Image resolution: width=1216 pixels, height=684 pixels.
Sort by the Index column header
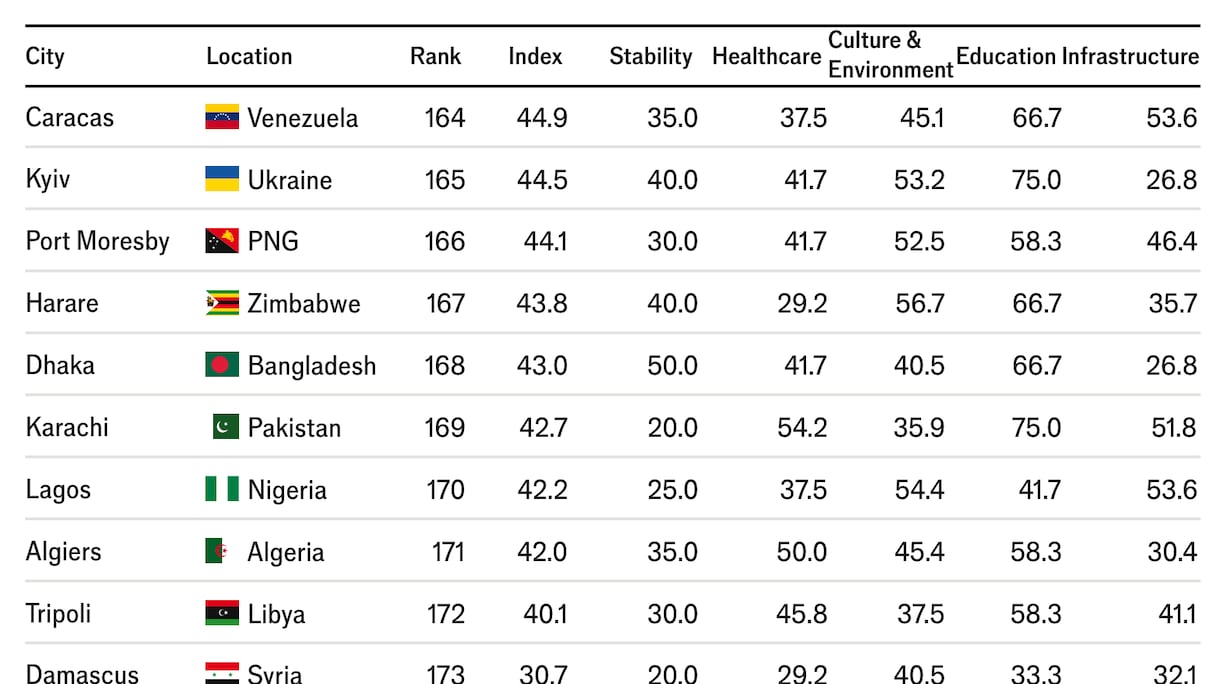click(535, 56)
